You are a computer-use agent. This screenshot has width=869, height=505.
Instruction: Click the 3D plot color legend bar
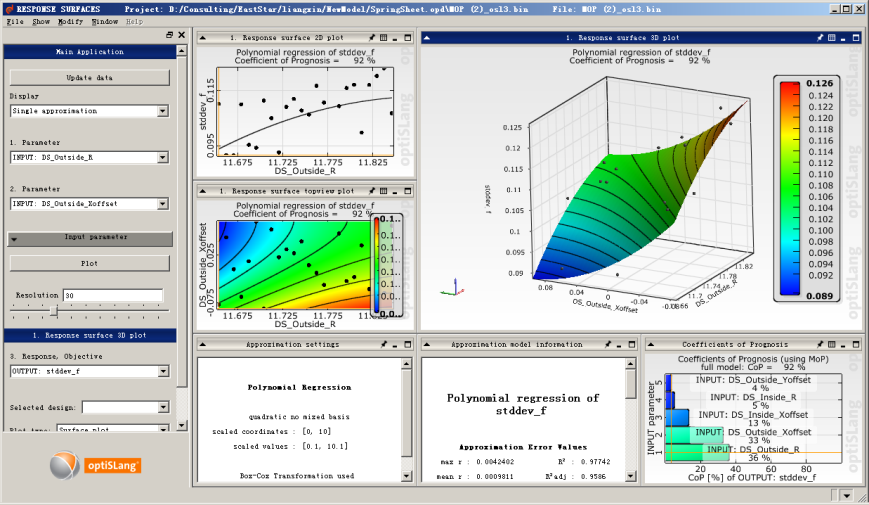(x=790, y=188)
